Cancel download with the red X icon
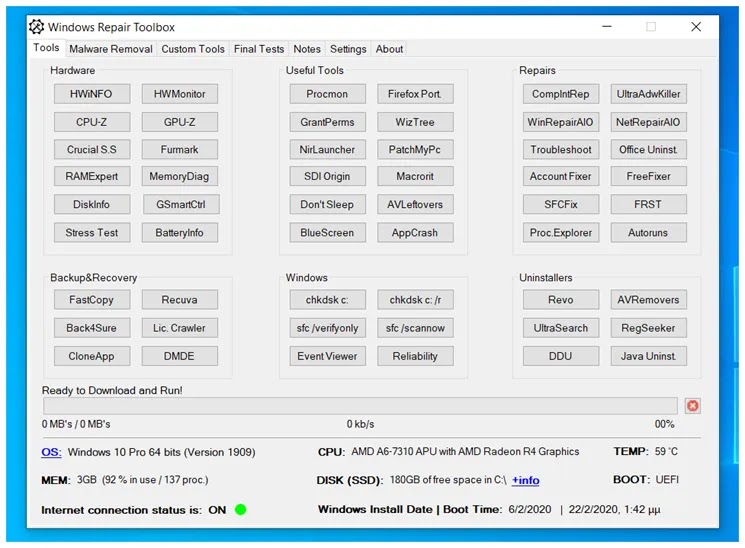This screenshot has height=548, width=745. [692, 406]
